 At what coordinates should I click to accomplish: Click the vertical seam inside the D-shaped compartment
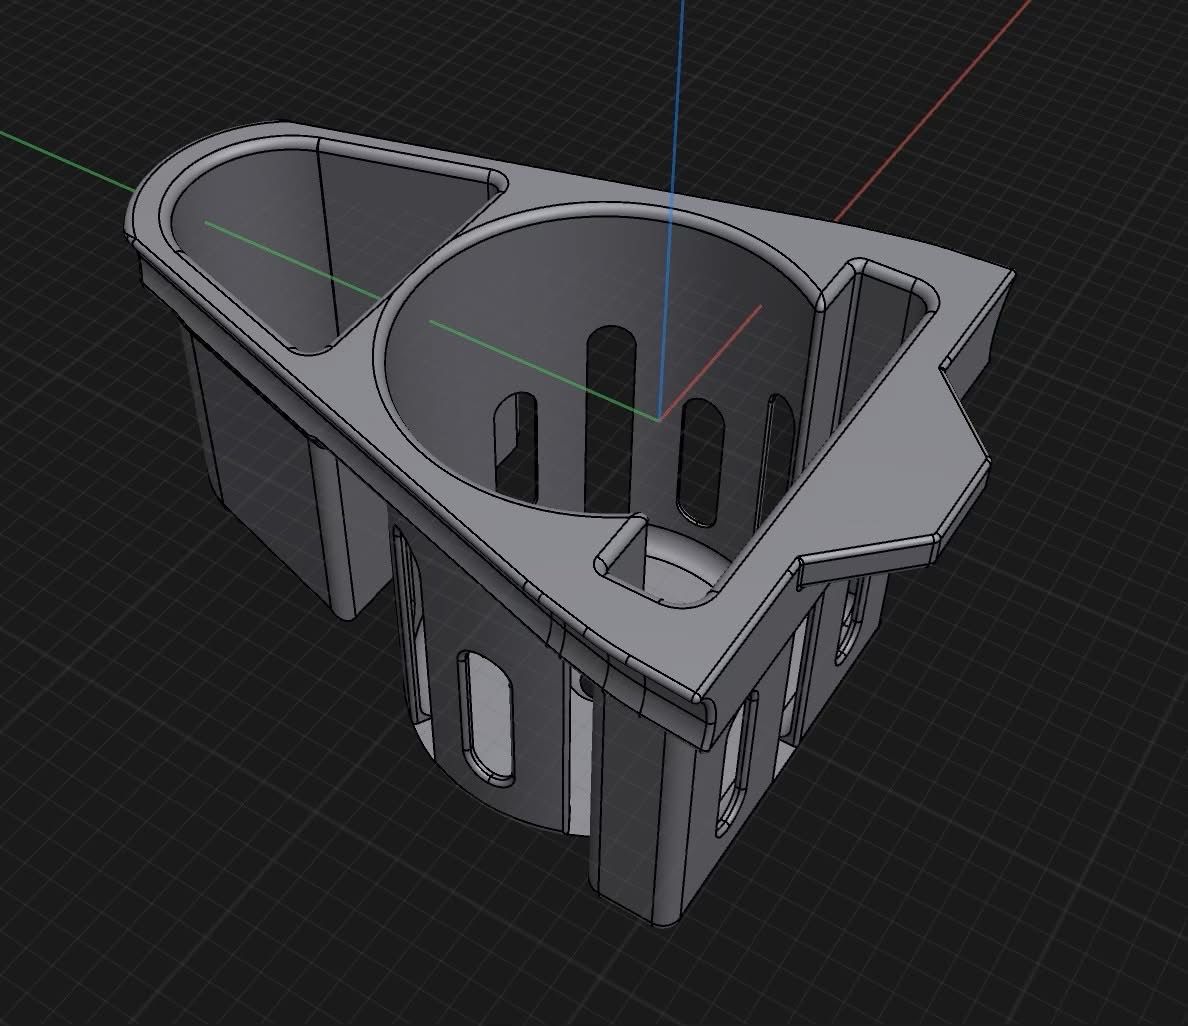coord(323,240)
